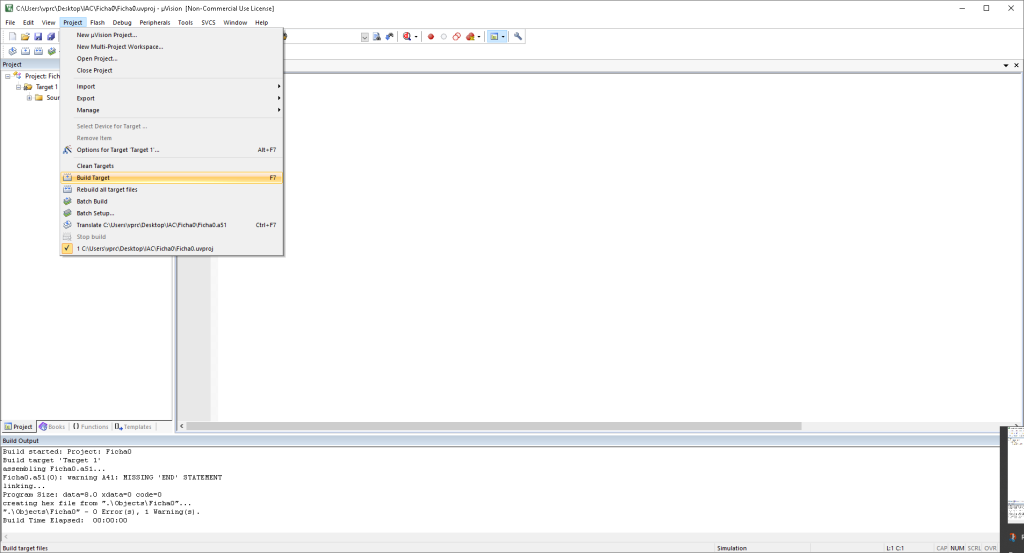This screenshot has height=553, width=1024.
Task: Open the Window layout dropdown arrow
Action: coord(504,37)
